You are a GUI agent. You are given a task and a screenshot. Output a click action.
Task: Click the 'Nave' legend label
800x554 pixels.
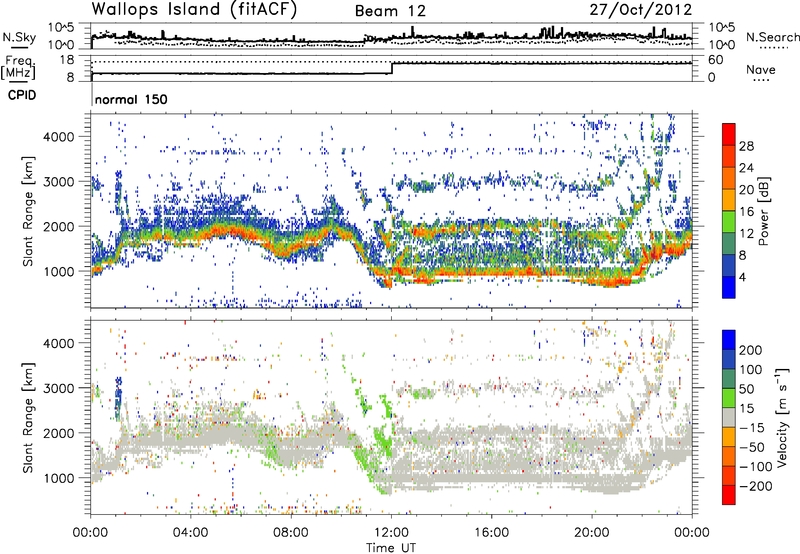tap(761, 69)
